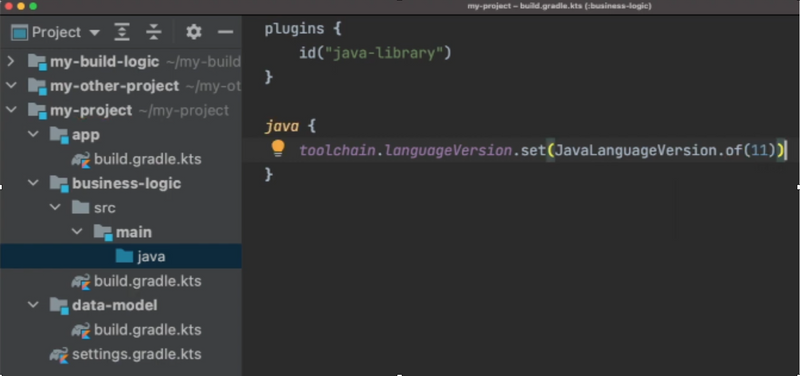Collapse the my-other-project node

[x=10, y=86]
